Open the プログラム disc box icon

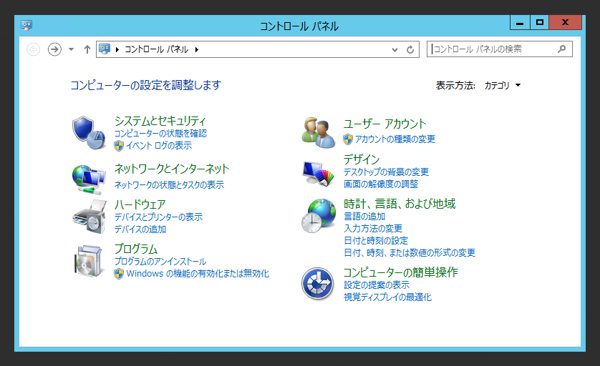89,261
